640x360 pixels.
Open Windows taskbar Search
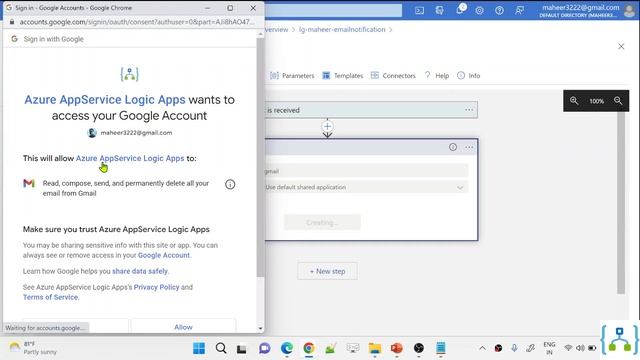coord(221,348)
